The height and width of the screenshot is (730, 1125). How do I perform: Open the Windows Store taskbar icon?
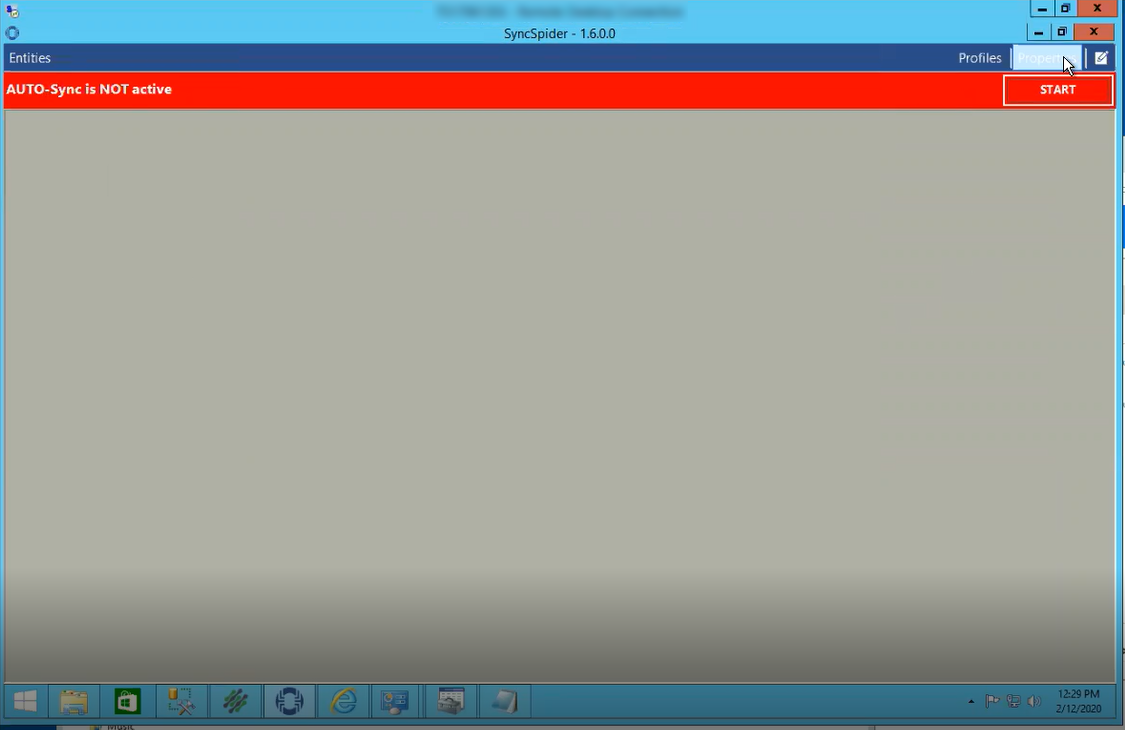click(x=127, y=701)
